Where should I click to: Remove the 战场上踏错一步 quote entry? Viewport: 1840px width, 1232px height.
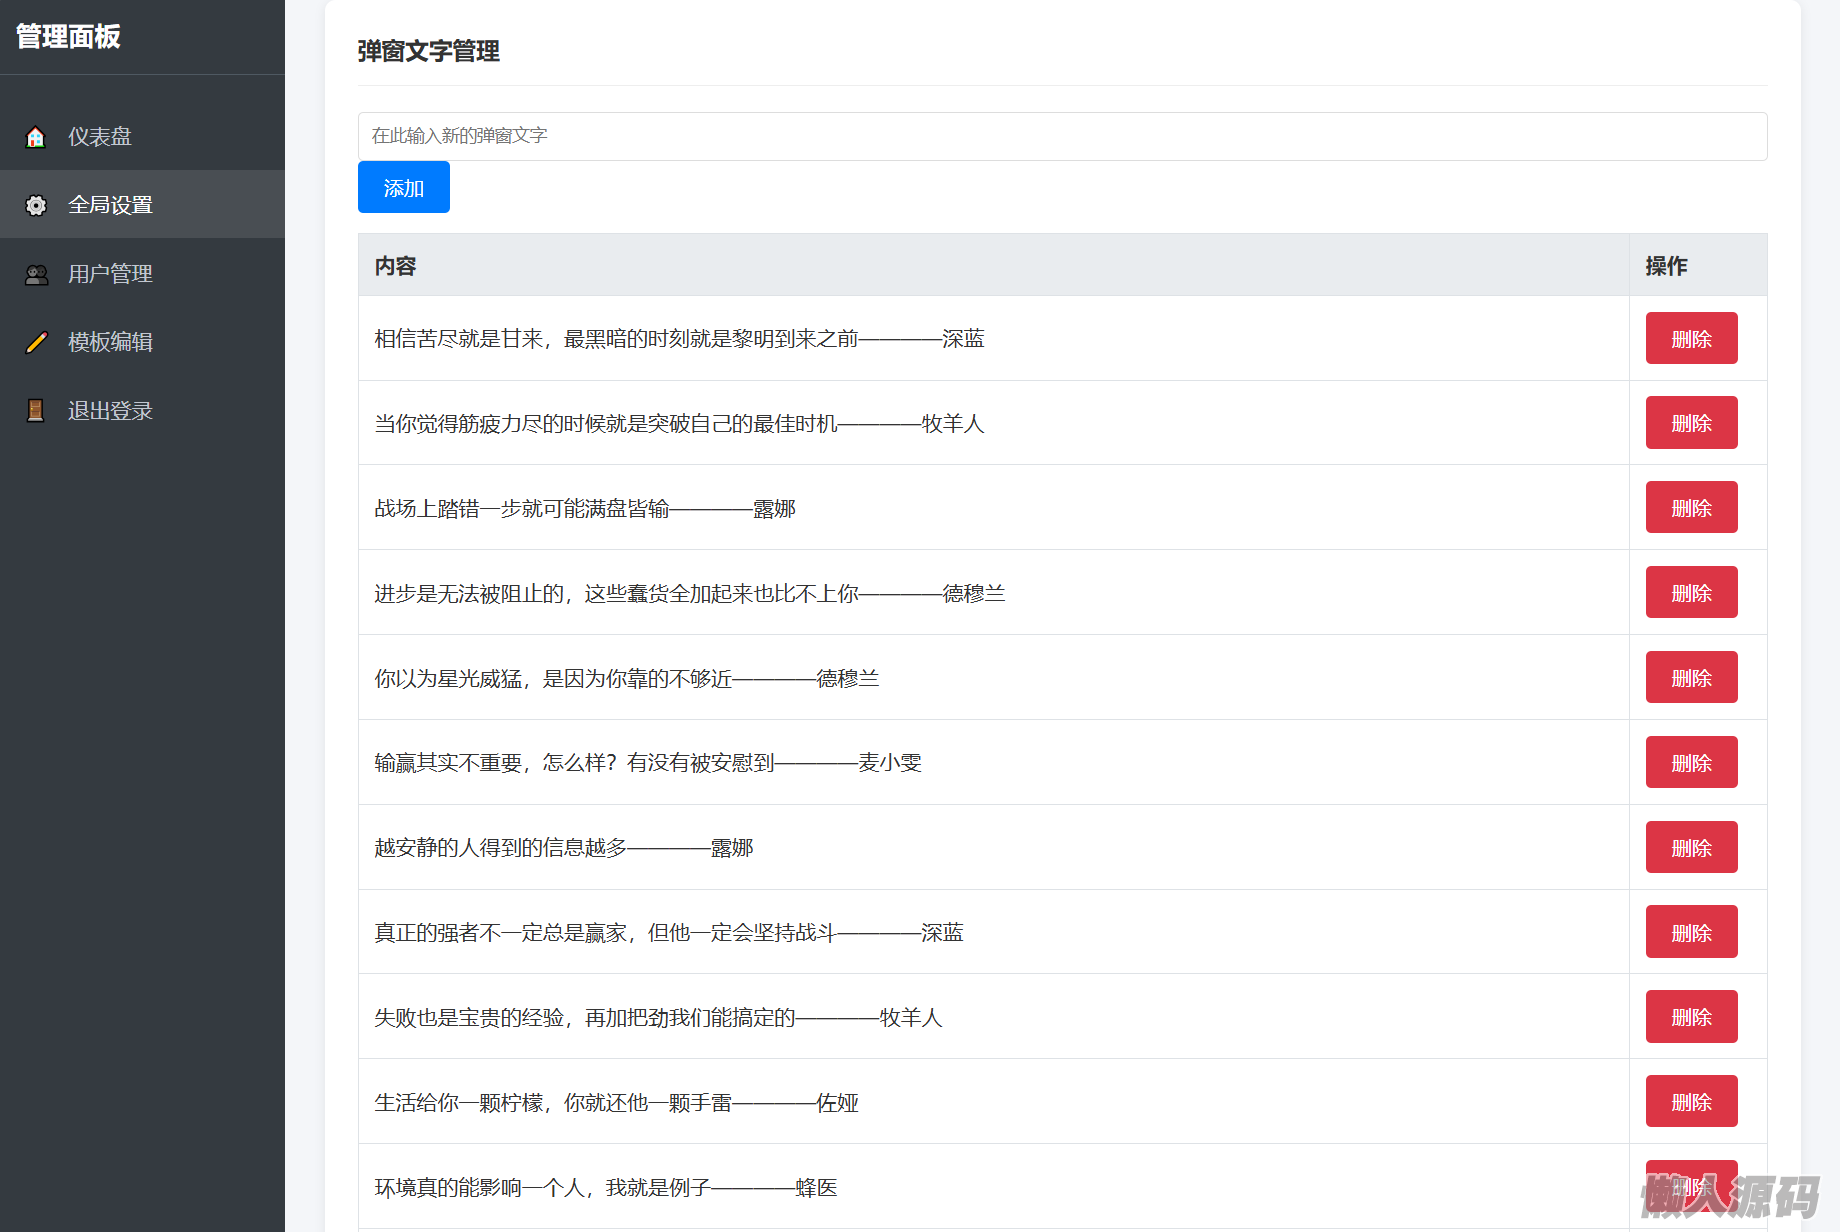pyautogui.click(x=1691, y=508)
